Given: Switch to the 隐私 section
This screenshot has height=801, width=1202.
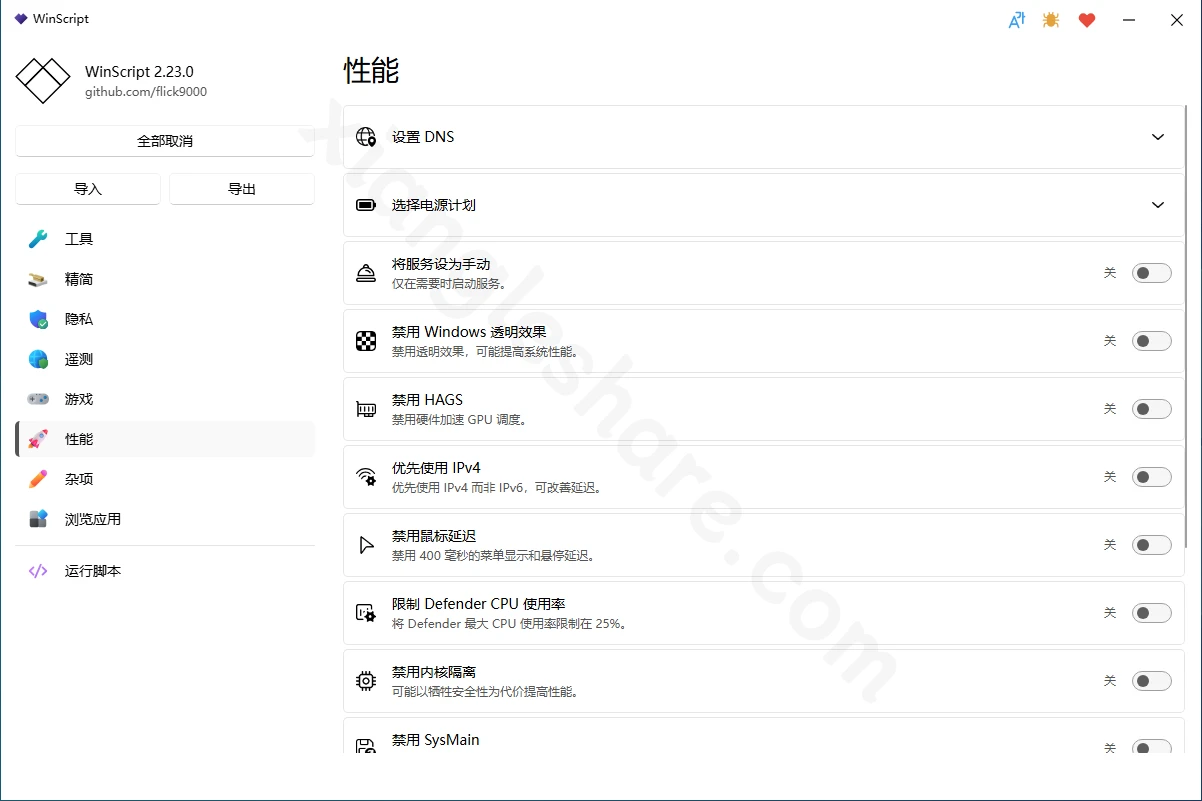Looking at the screenshot, I should (165, 319).
